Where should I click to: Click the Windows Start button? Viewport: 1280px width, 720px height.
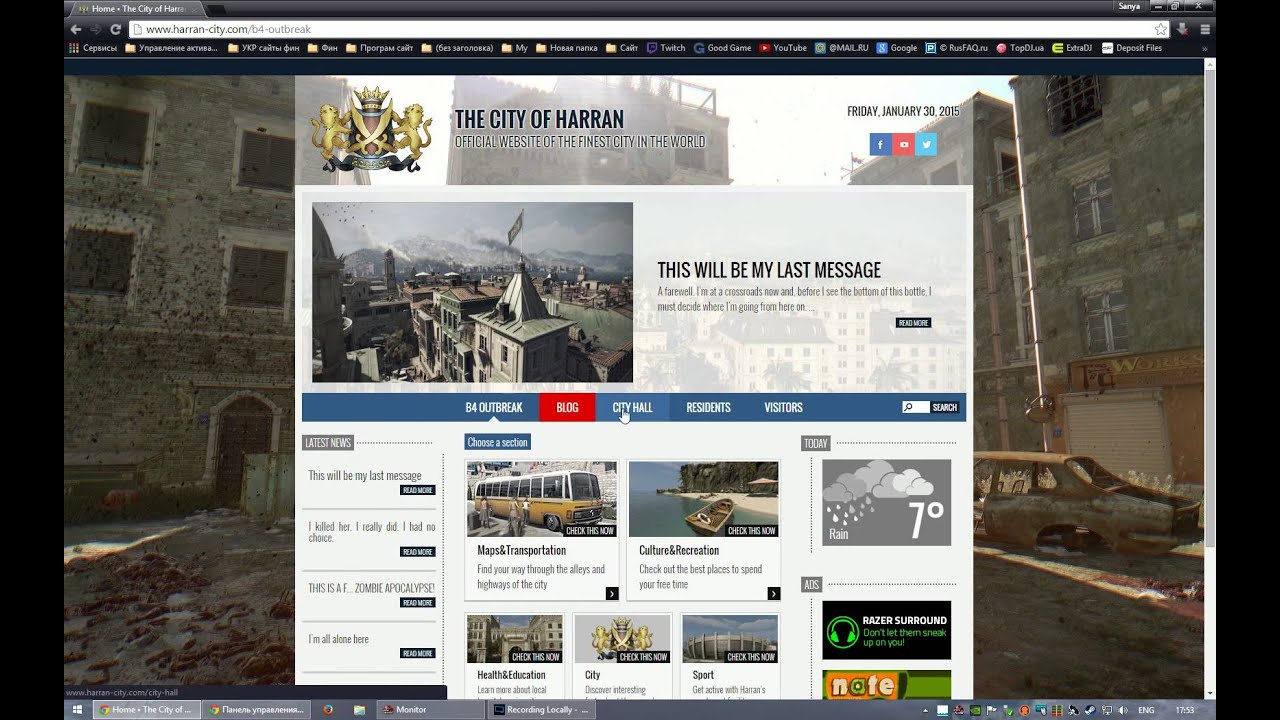click(x=77, y=710)
